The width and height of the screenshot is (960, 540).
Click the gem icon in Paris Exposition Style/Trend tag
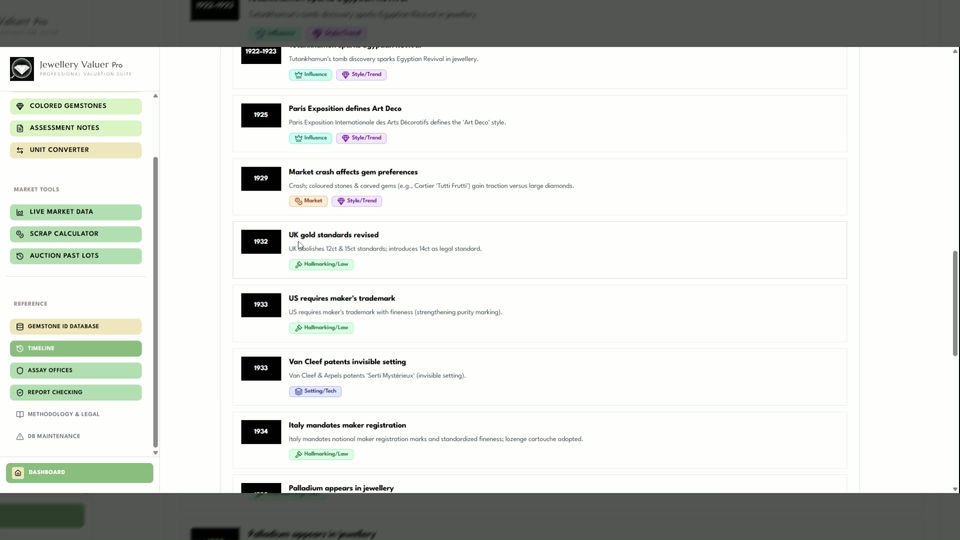(345, 138)
